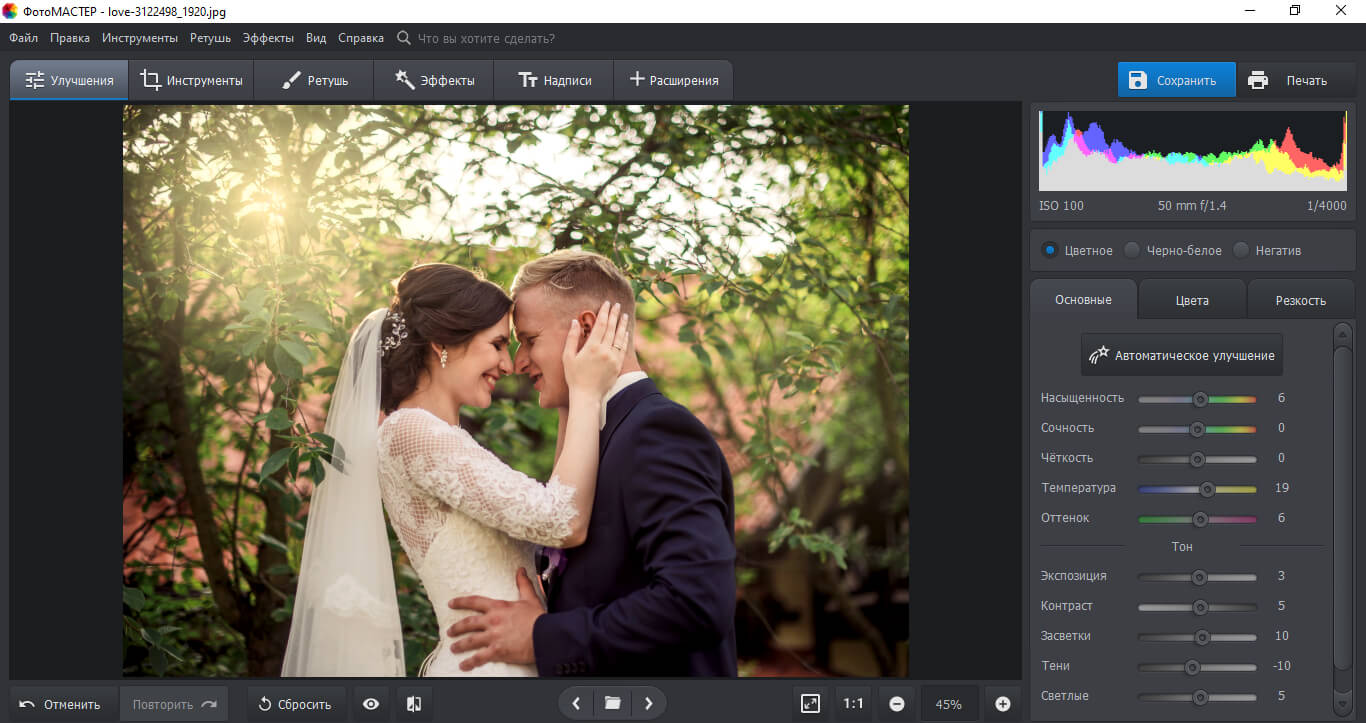Go to next photo arrow
This screenshot has width=1366, height=723.
(649, 704)
